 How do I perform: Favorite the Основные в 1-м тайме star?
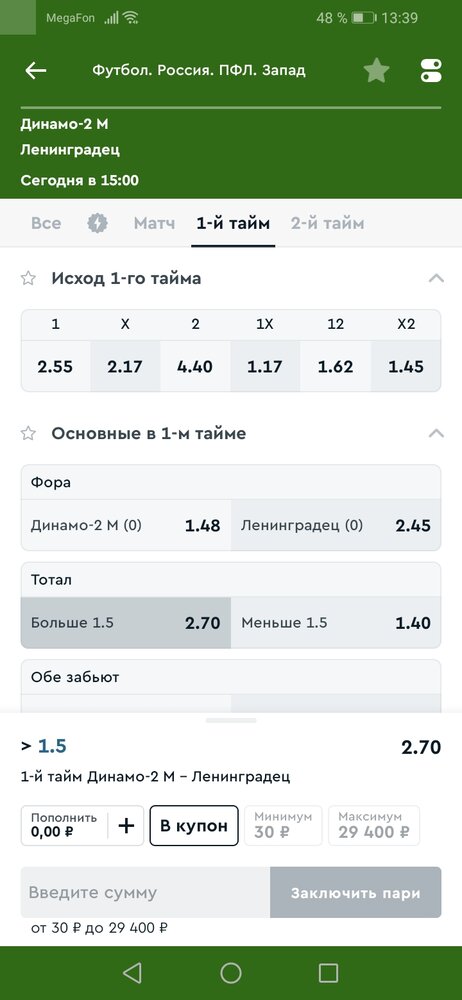[28, 434]
